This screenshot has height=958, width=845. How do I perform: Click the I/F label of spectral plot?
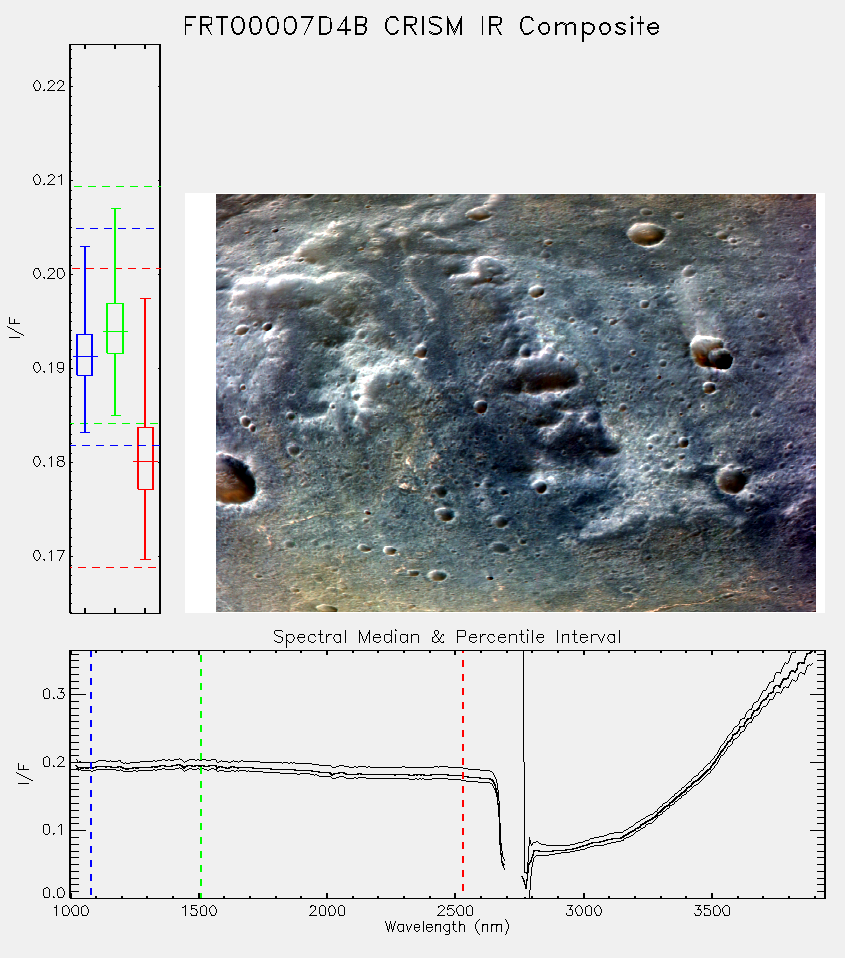[x=23, y=773]
